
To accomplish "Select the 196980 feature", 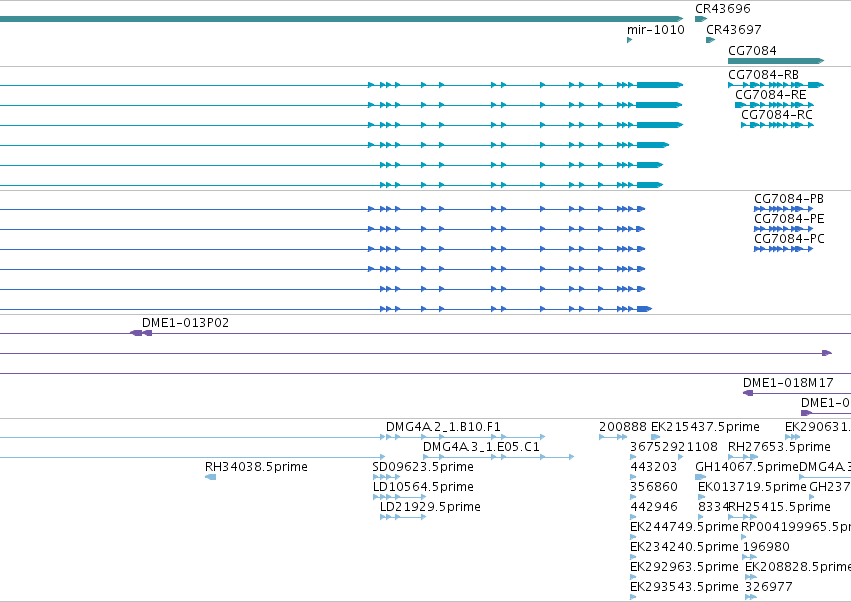I will coord(750,557).
